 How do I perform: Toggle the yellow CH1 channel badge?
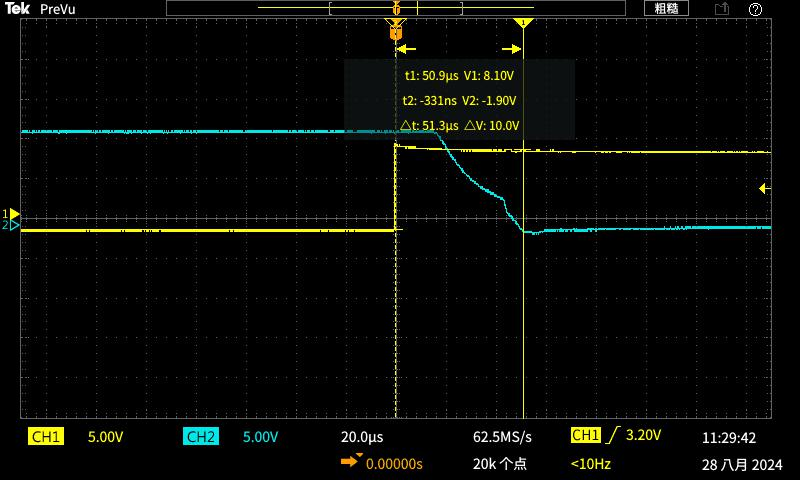coord(46,437)
